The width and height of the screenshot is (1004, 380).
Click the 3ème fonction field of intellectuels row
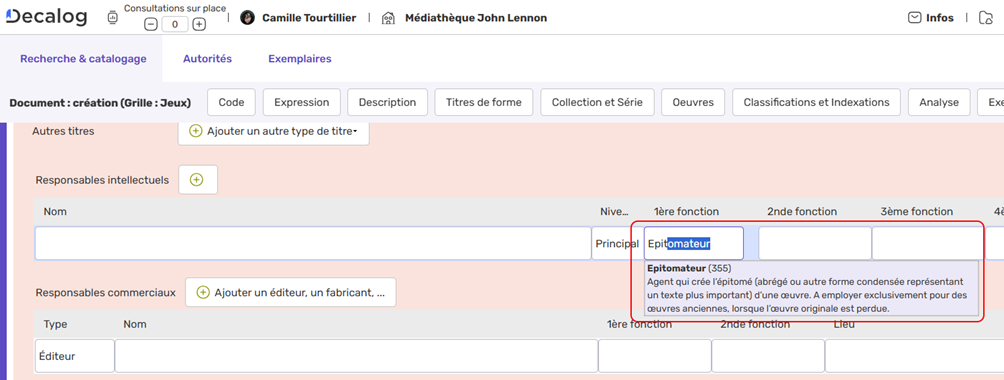click(928, 244)
